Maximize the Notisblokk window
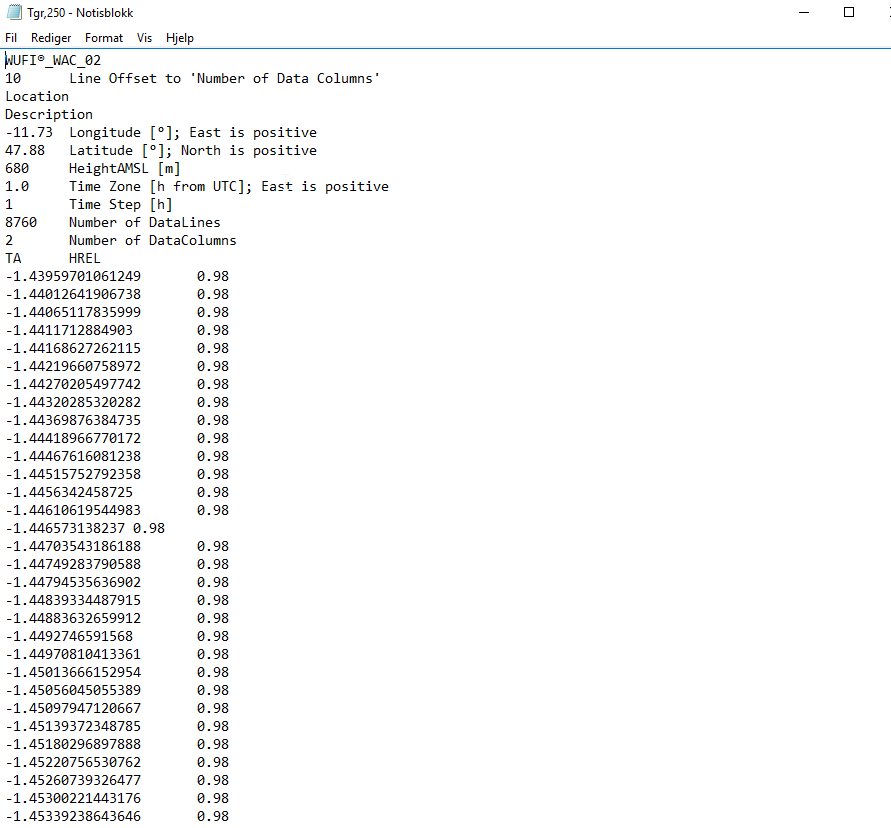 click(x=848, y=12)
